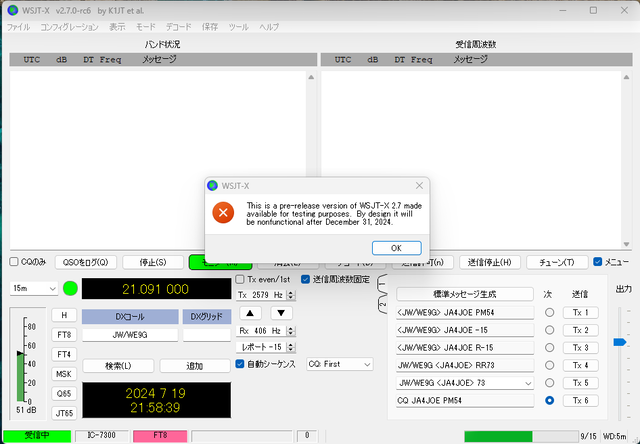This screenshot has width=640, height=444.
Task: Click the Tx 2 send button
Action: [x=580, y=330]
